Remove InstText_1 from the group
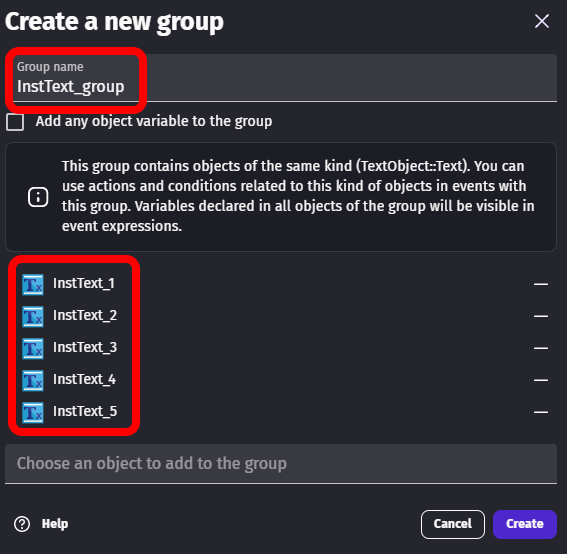This screenshot has width=567, height=554. click(x=541, y=285)
